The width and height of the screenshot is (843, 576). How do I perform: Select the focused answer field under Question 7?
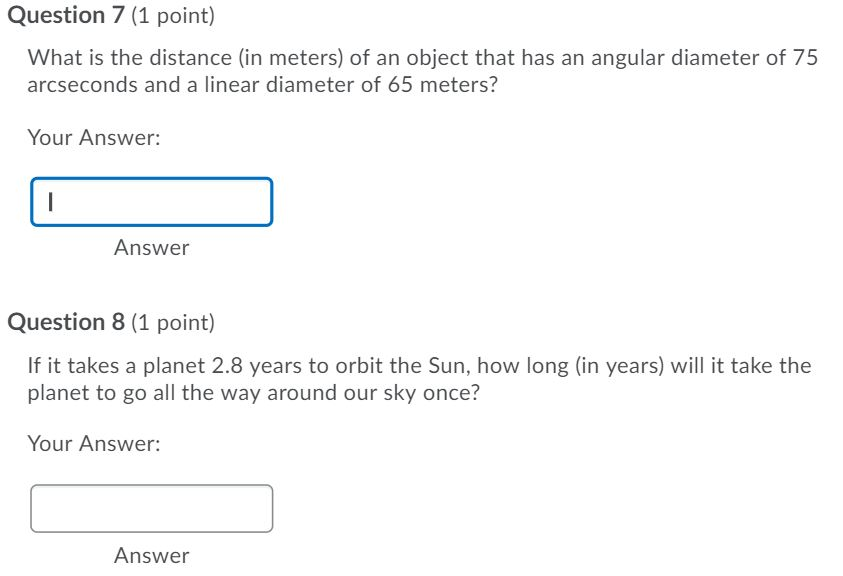[150, 202]
